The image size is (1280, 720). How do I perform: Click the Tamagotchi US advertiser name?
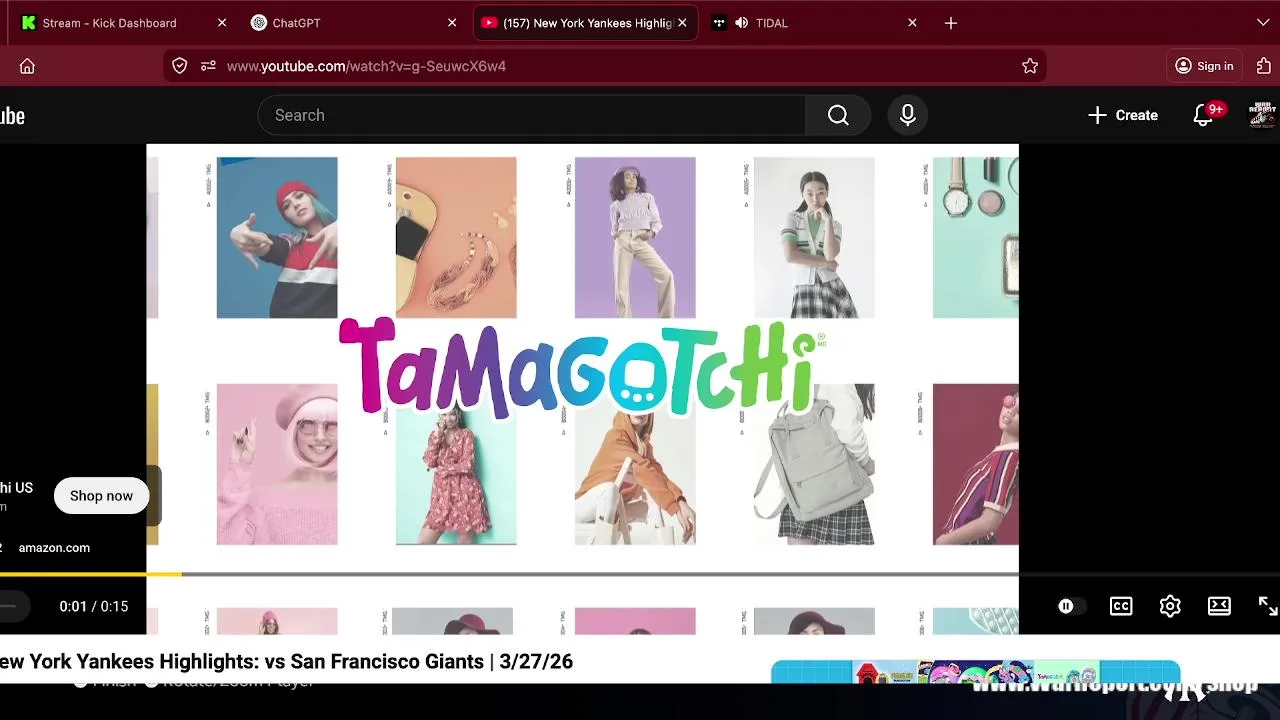[x=17, y=488]
